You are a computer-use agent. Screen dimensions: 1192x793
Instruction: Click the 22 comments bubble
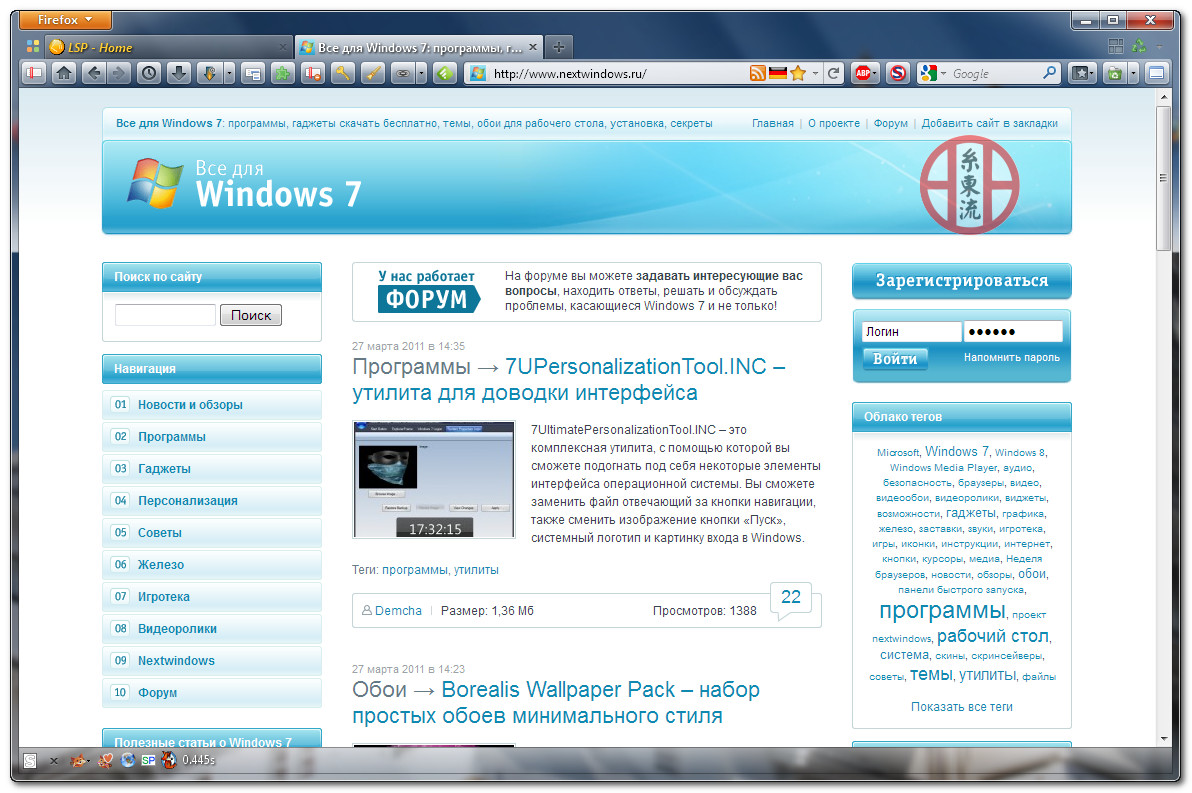coord(791,598)
